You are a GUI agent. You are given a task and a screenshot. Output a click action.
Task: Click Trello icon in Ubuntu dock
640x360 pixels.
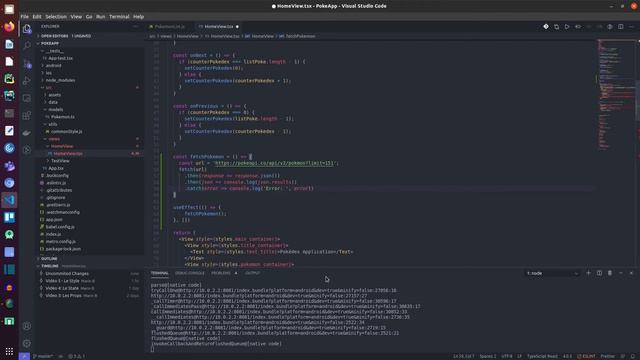point(9,218)
